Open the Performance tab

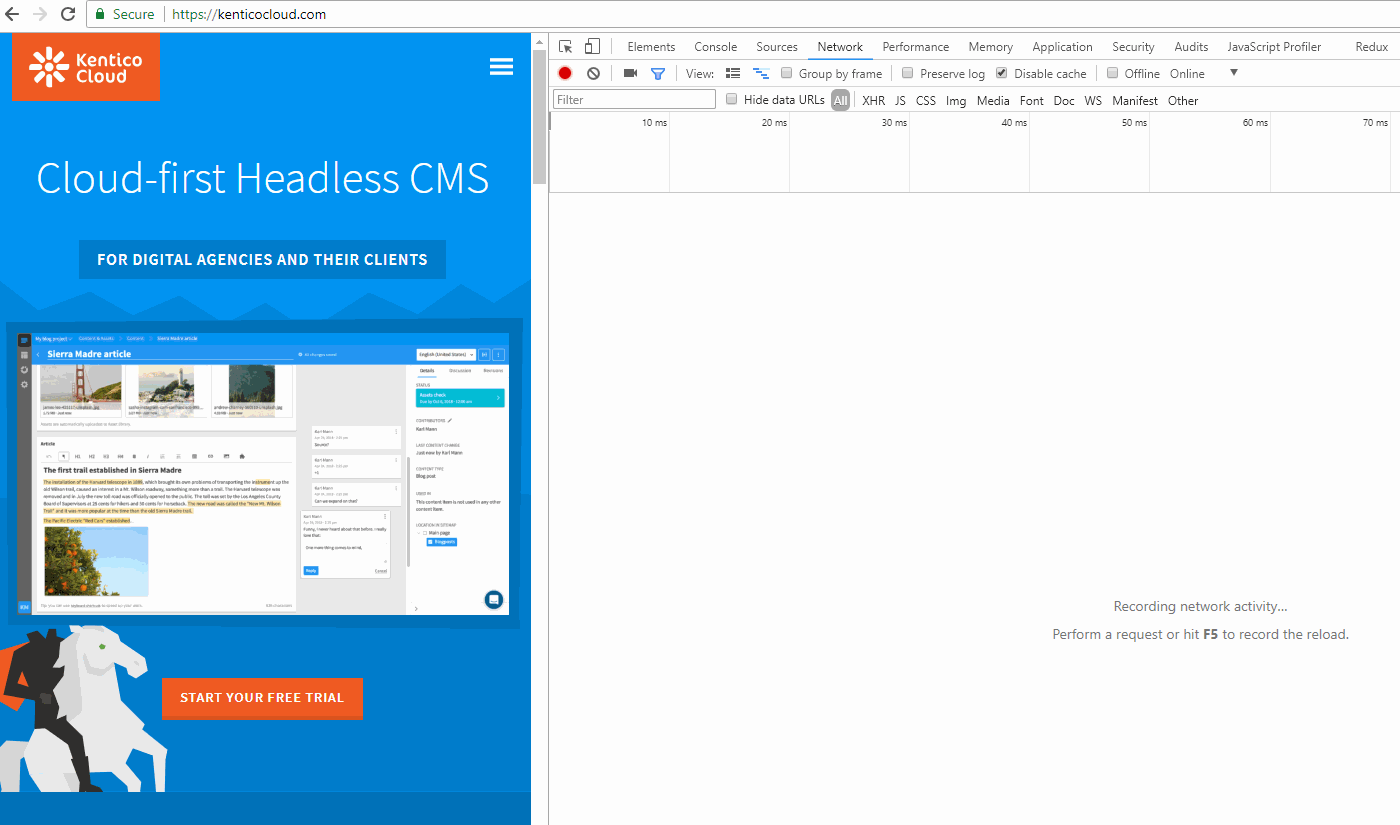tap(916, 47)
